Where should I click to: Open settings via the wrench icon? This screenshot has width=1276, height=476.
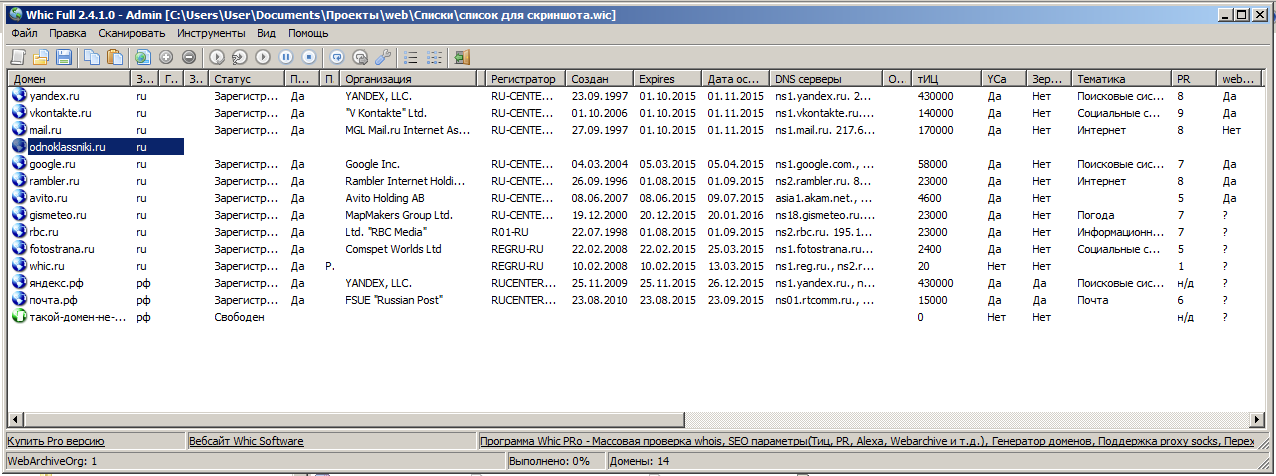click(382, 57)
